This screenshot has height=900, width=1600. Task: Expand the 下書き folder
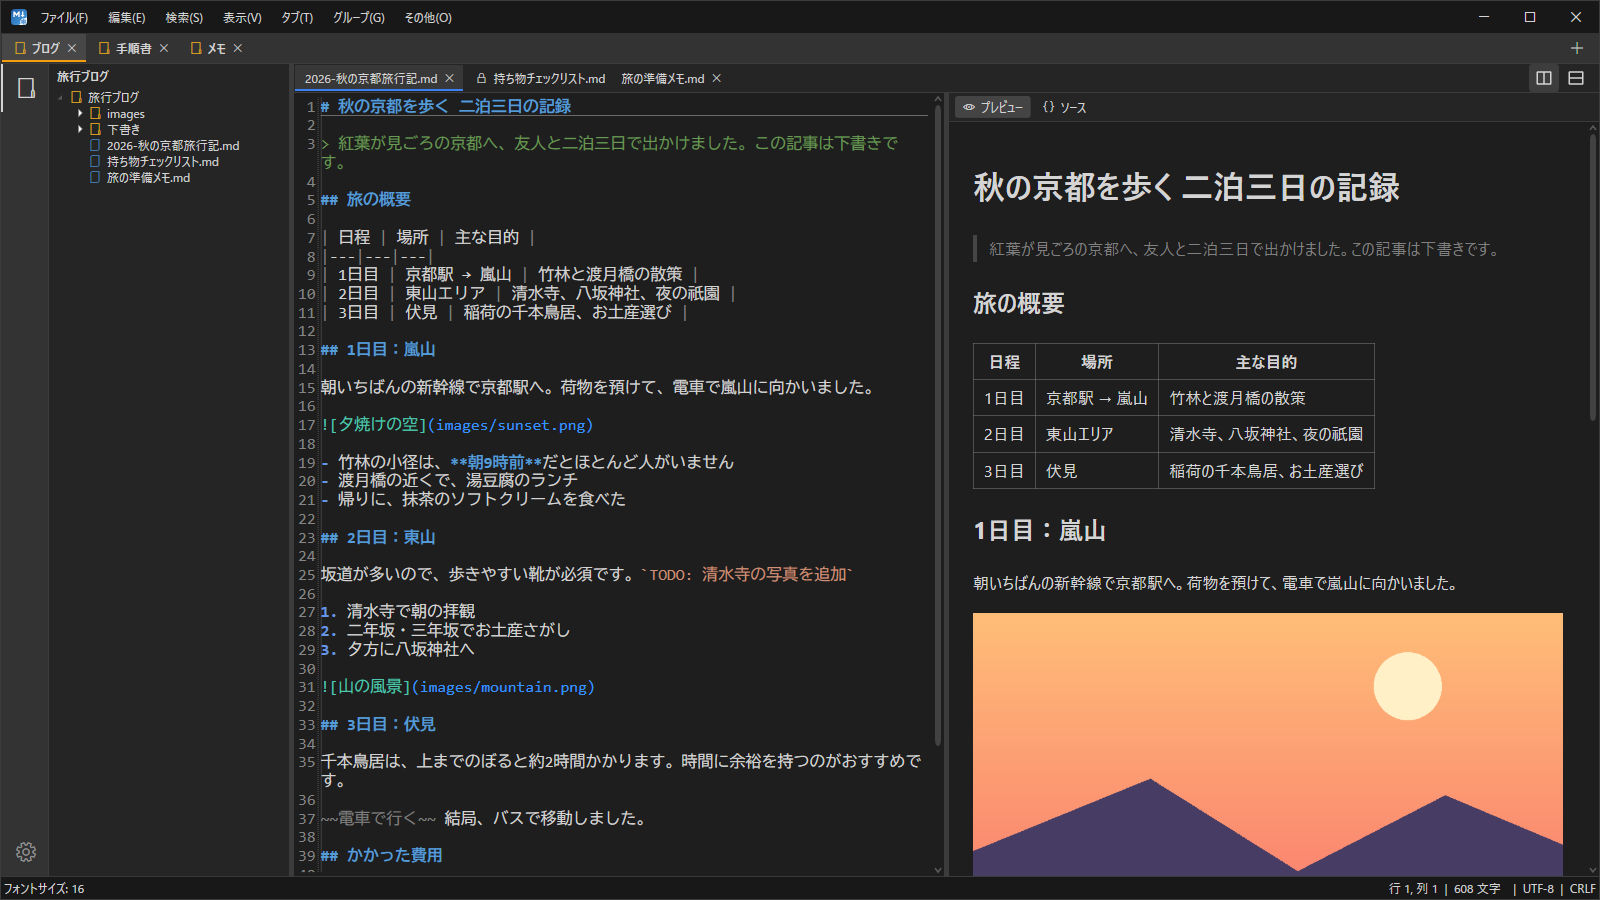coord(80,129)
